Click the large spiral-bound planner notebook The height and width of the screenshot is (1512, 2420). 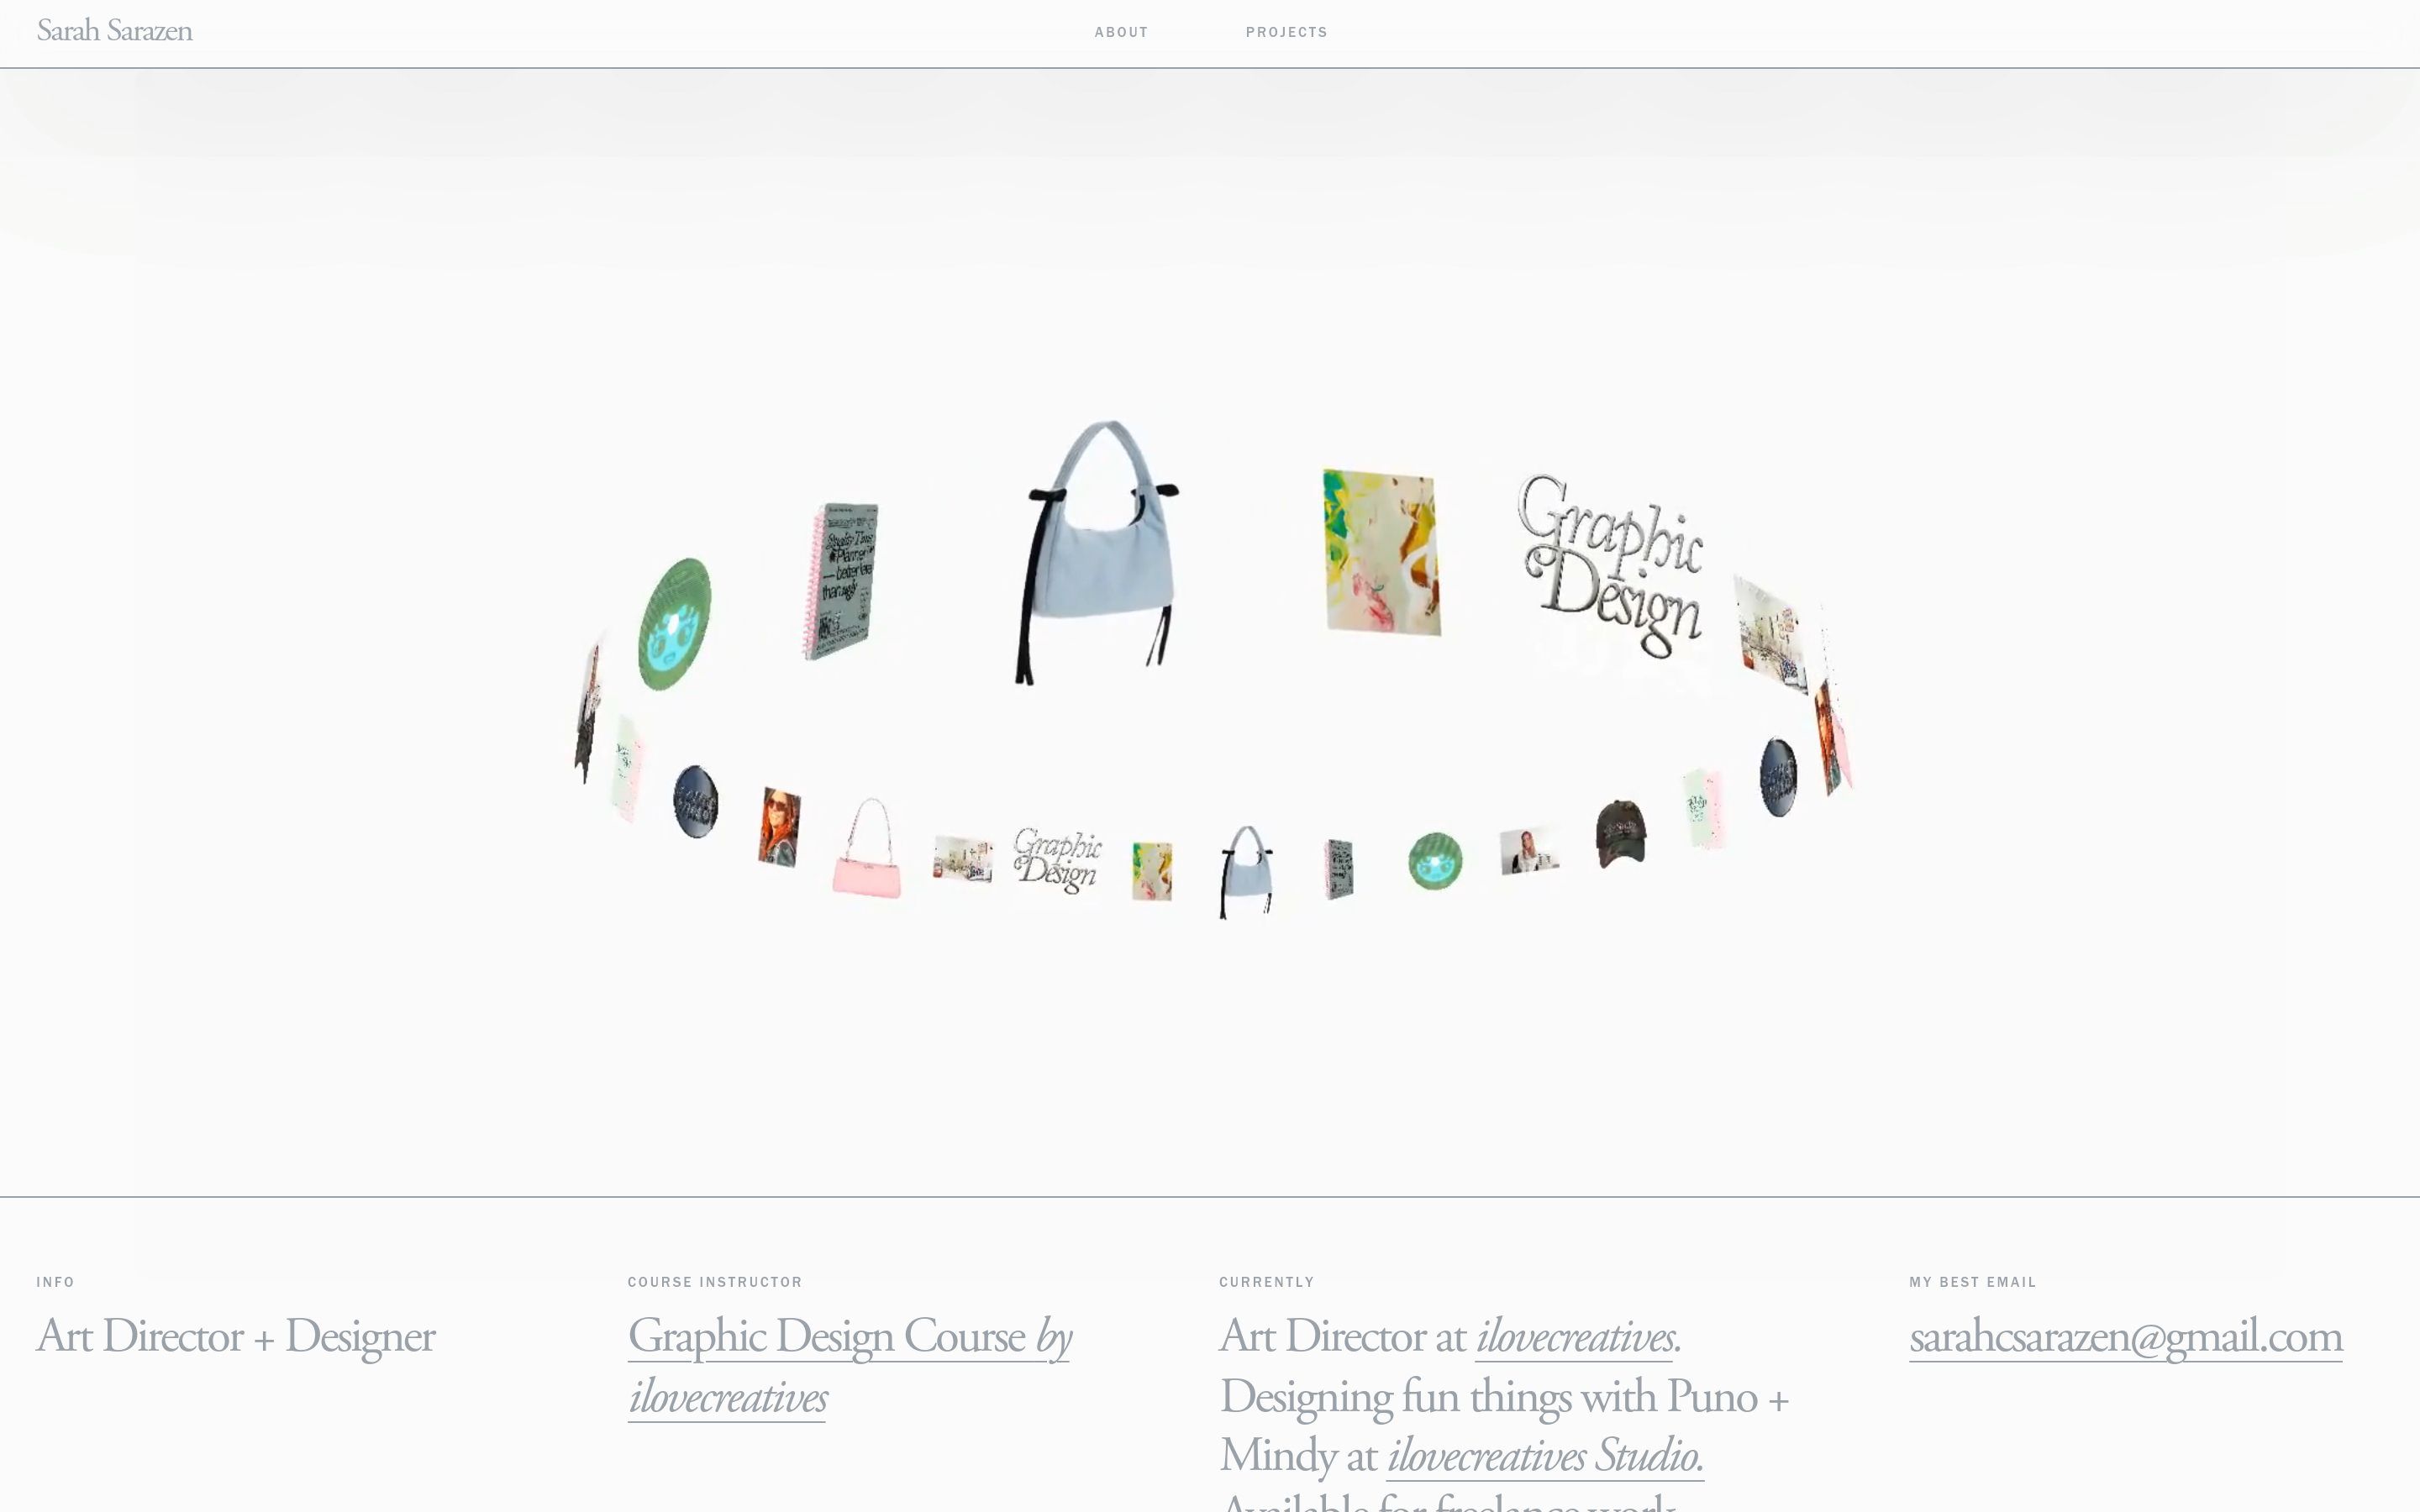tap(841, 581)
